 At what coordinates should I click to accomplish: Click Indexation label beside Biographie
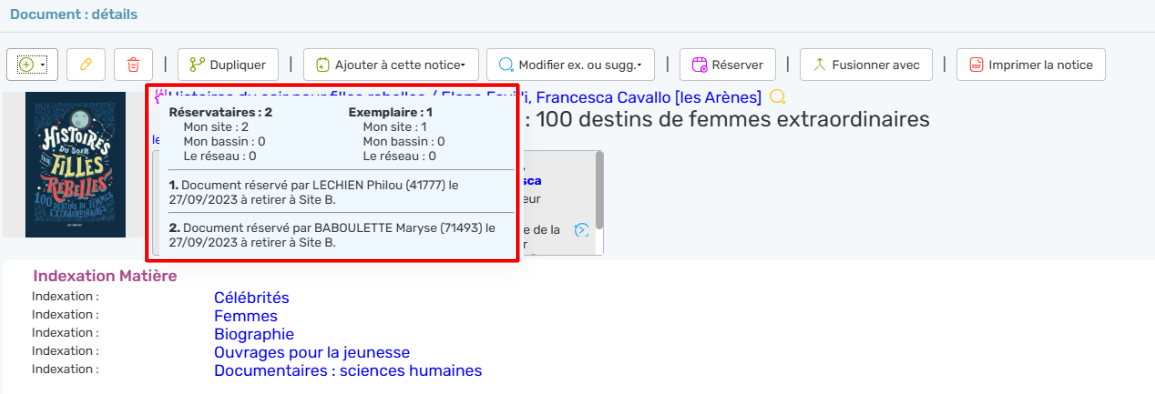(66, 332)
